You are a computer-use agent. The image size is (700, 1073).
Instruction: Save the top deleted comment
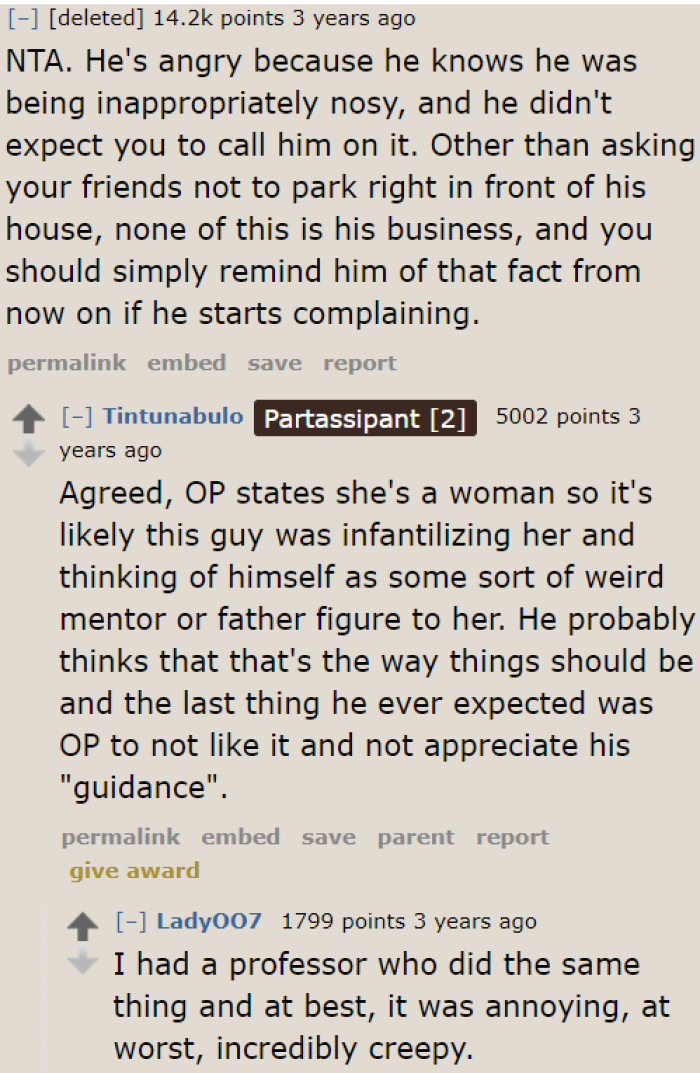tap(274, 362)
